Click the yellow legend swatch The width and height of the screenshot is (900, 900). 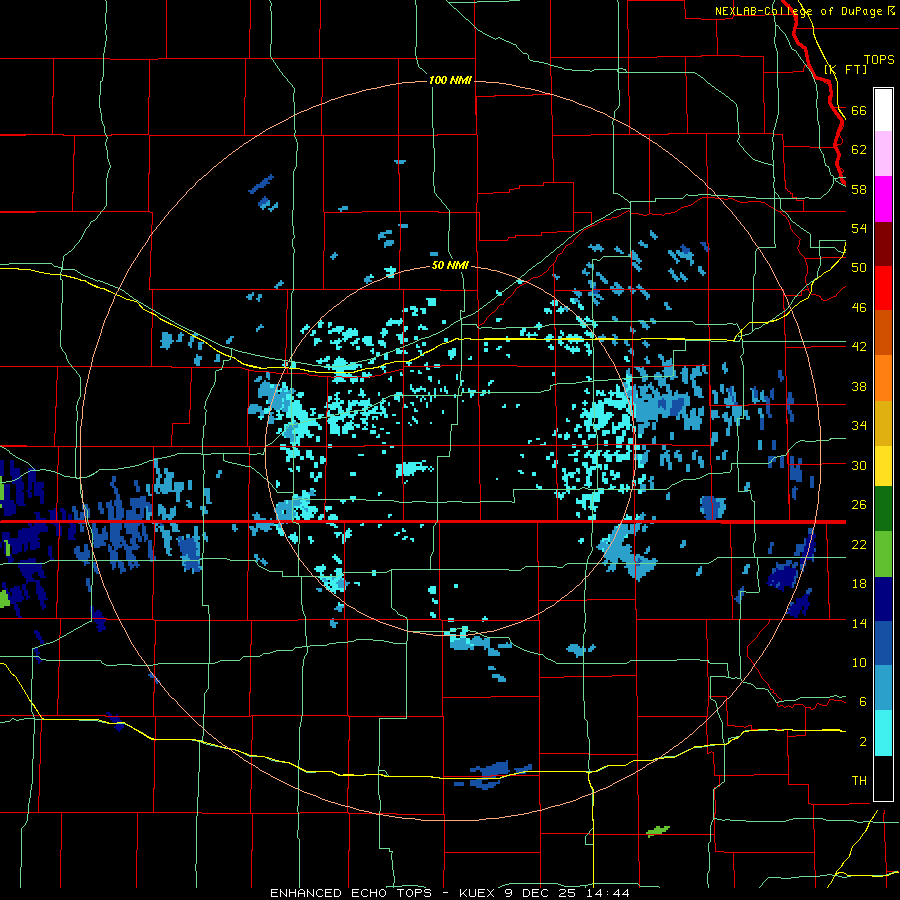[883, 466]
